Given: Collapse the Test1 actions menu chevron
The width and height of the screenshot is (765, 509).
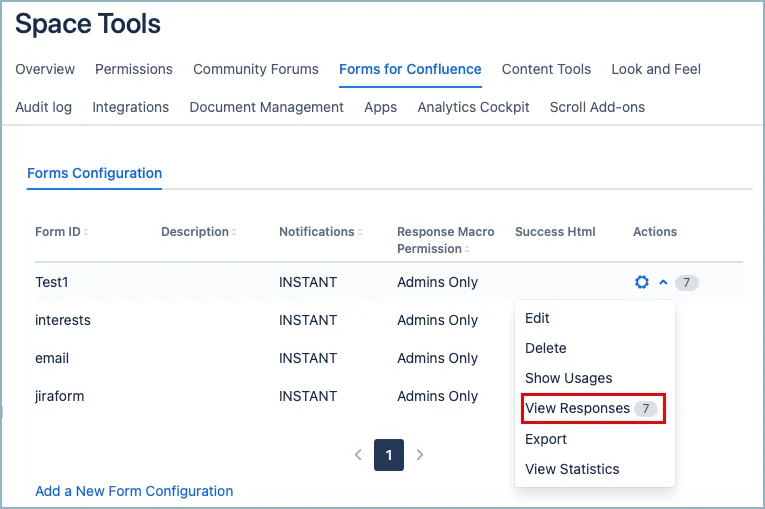Looking at the screenshot, I should (x=663, y=282).
